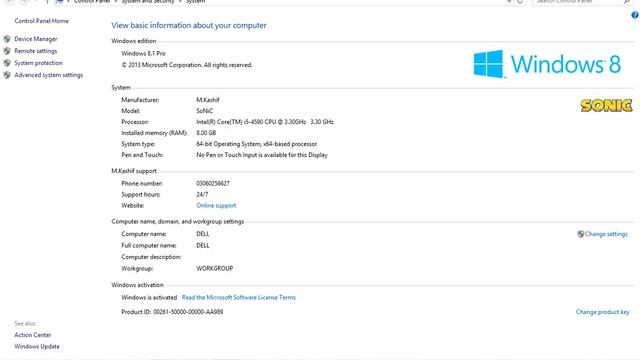Screen dimensions: 640x360
Task: Select the '24/7' support hours value
Action: point(202,195)
